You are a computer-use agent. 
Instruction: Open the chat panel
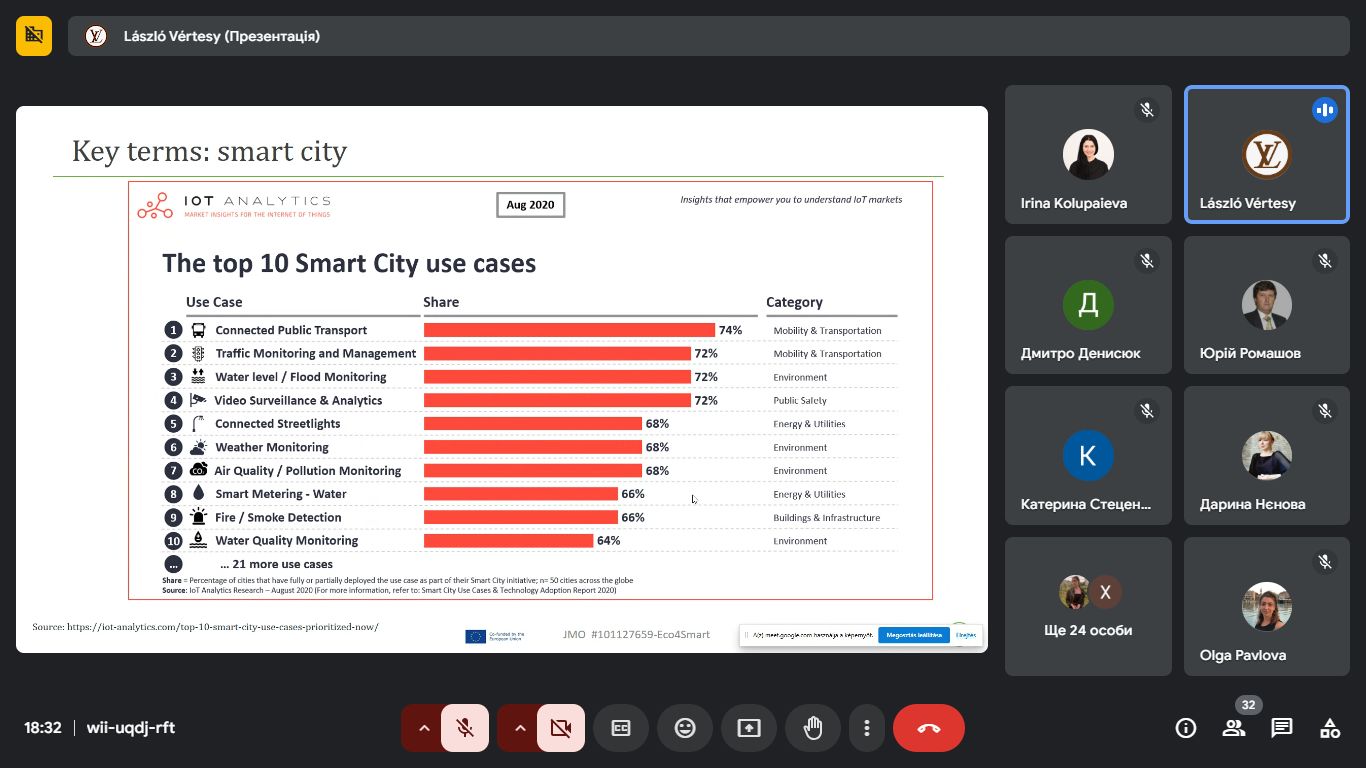(1282, 728)
